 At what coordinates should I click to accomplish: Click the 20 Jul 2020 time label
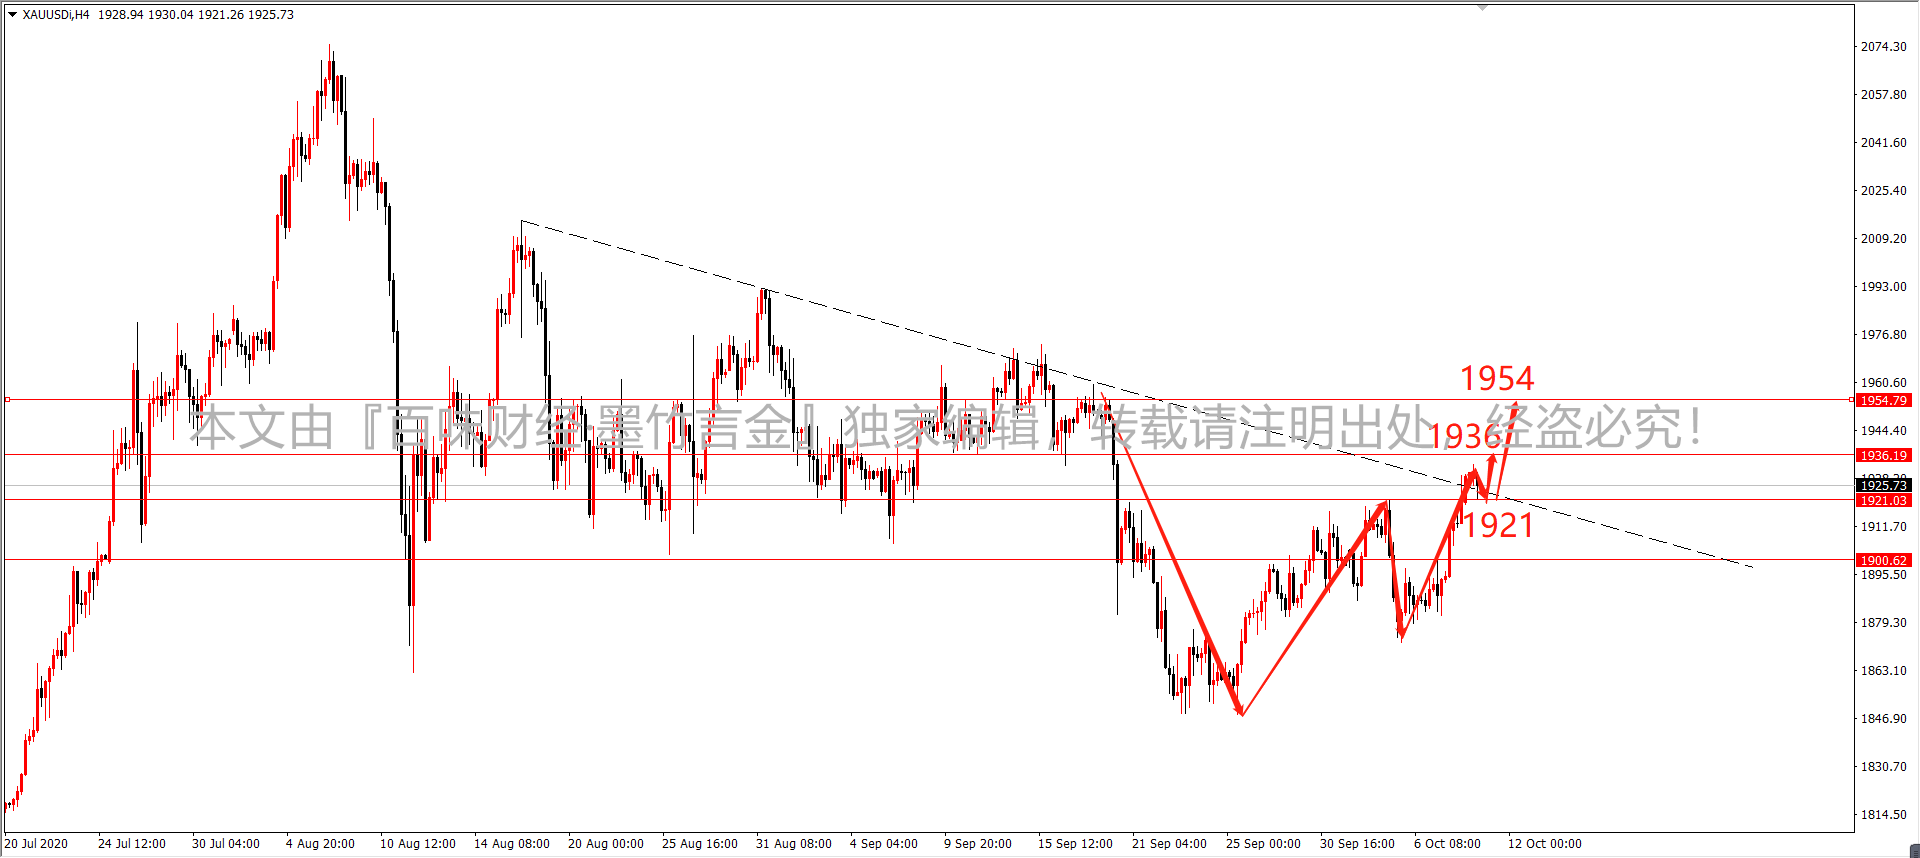pos(37,844)
